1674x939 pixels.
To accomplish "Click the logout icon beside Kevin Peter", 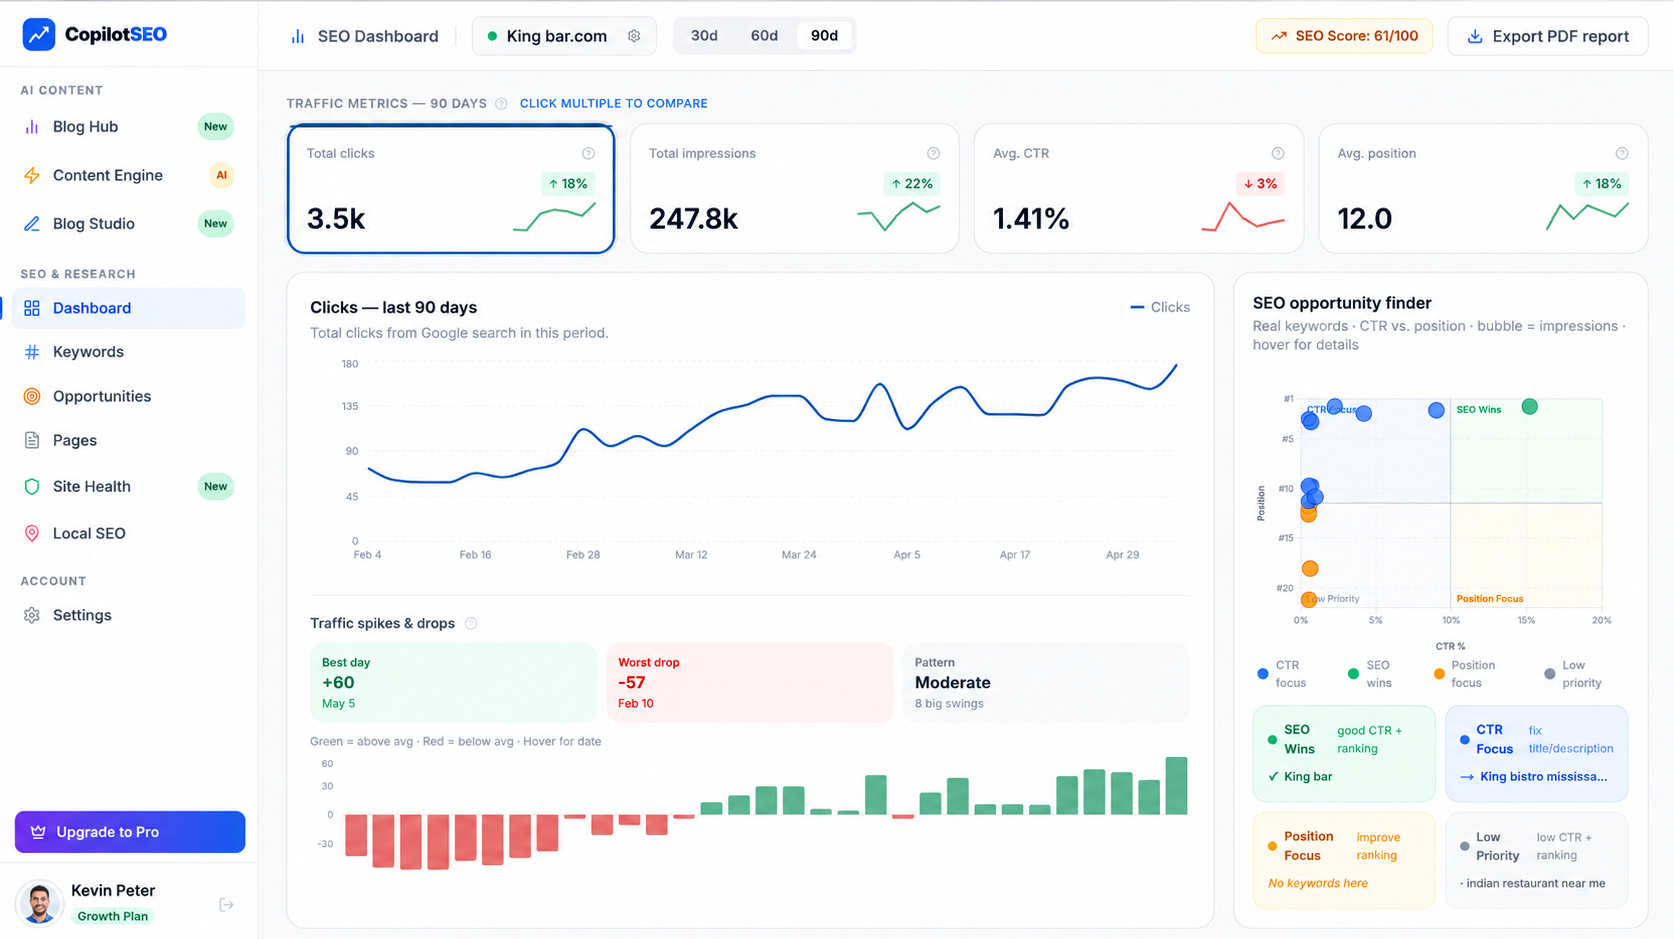I will click(226, 905).
